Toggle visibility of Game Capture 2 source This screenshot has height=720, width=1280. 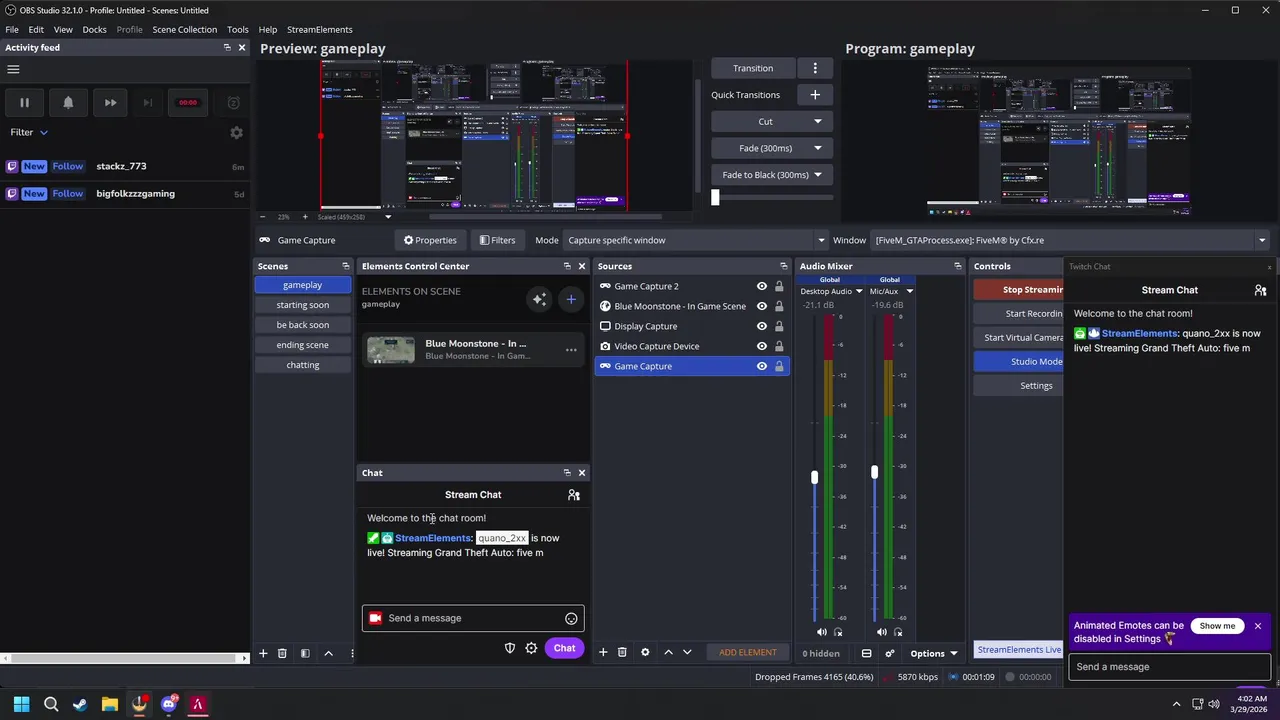(x=761, y=286)
